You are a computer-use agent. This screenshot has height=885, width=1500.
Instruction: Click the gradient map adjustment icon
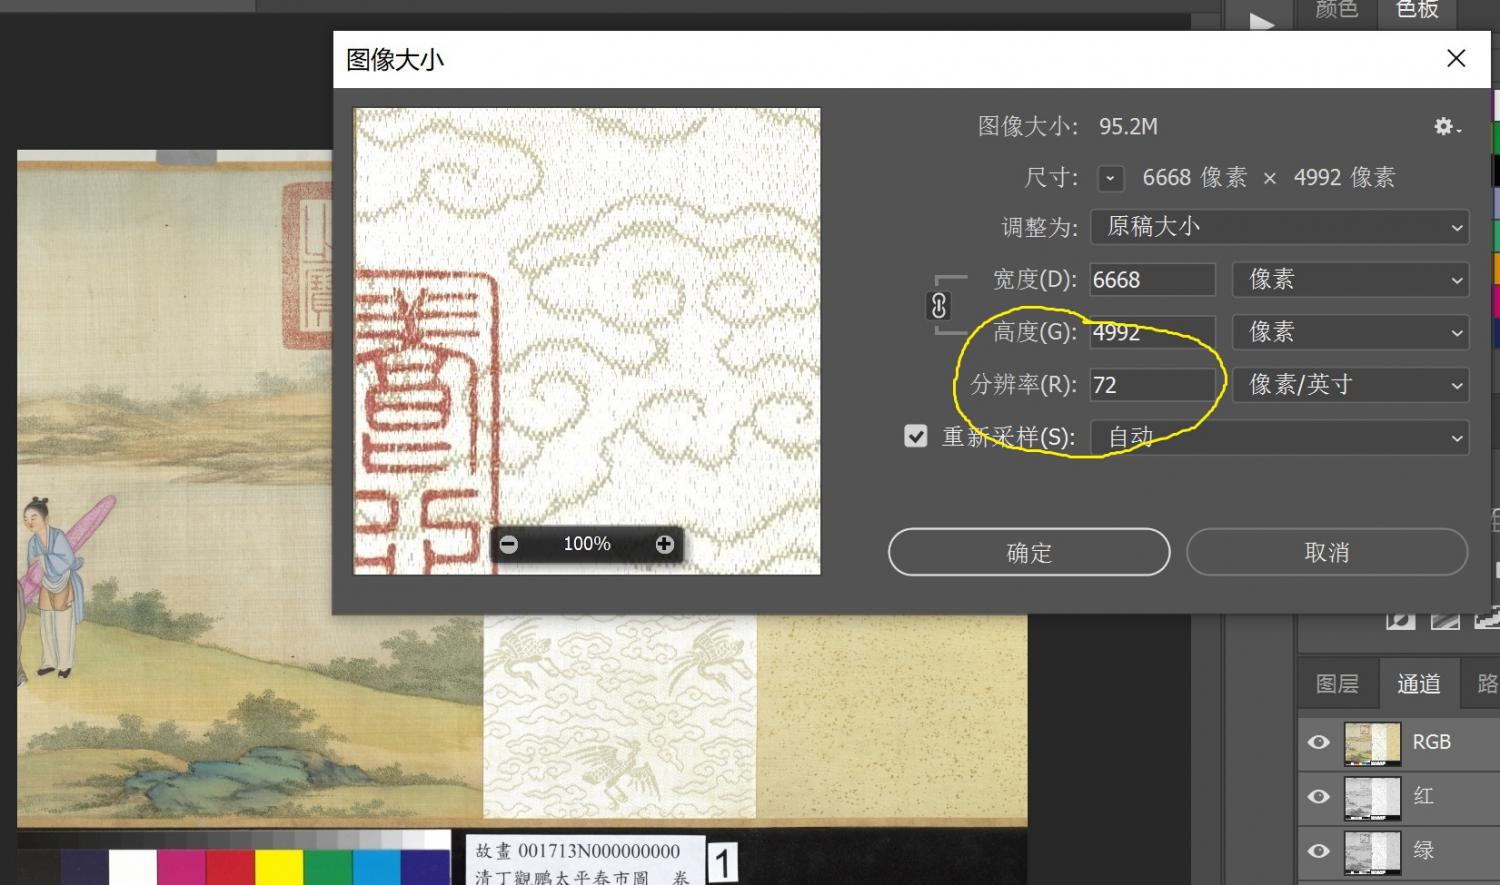click(x=1445, y=621)
